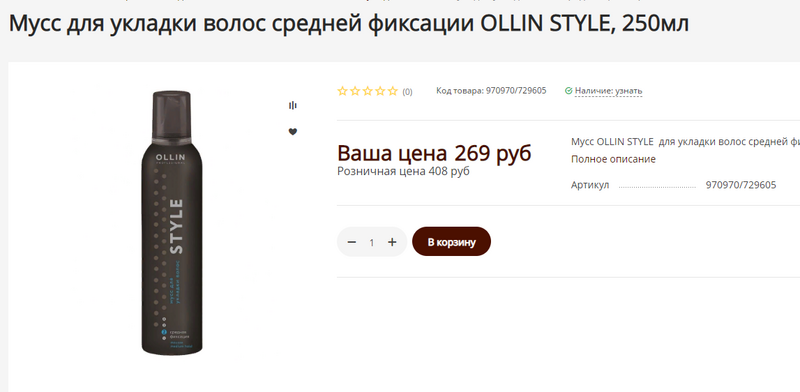Click the quantity input field showing 1
The width and height of the screenshot is (800, 392).
(x=372, y=242)
